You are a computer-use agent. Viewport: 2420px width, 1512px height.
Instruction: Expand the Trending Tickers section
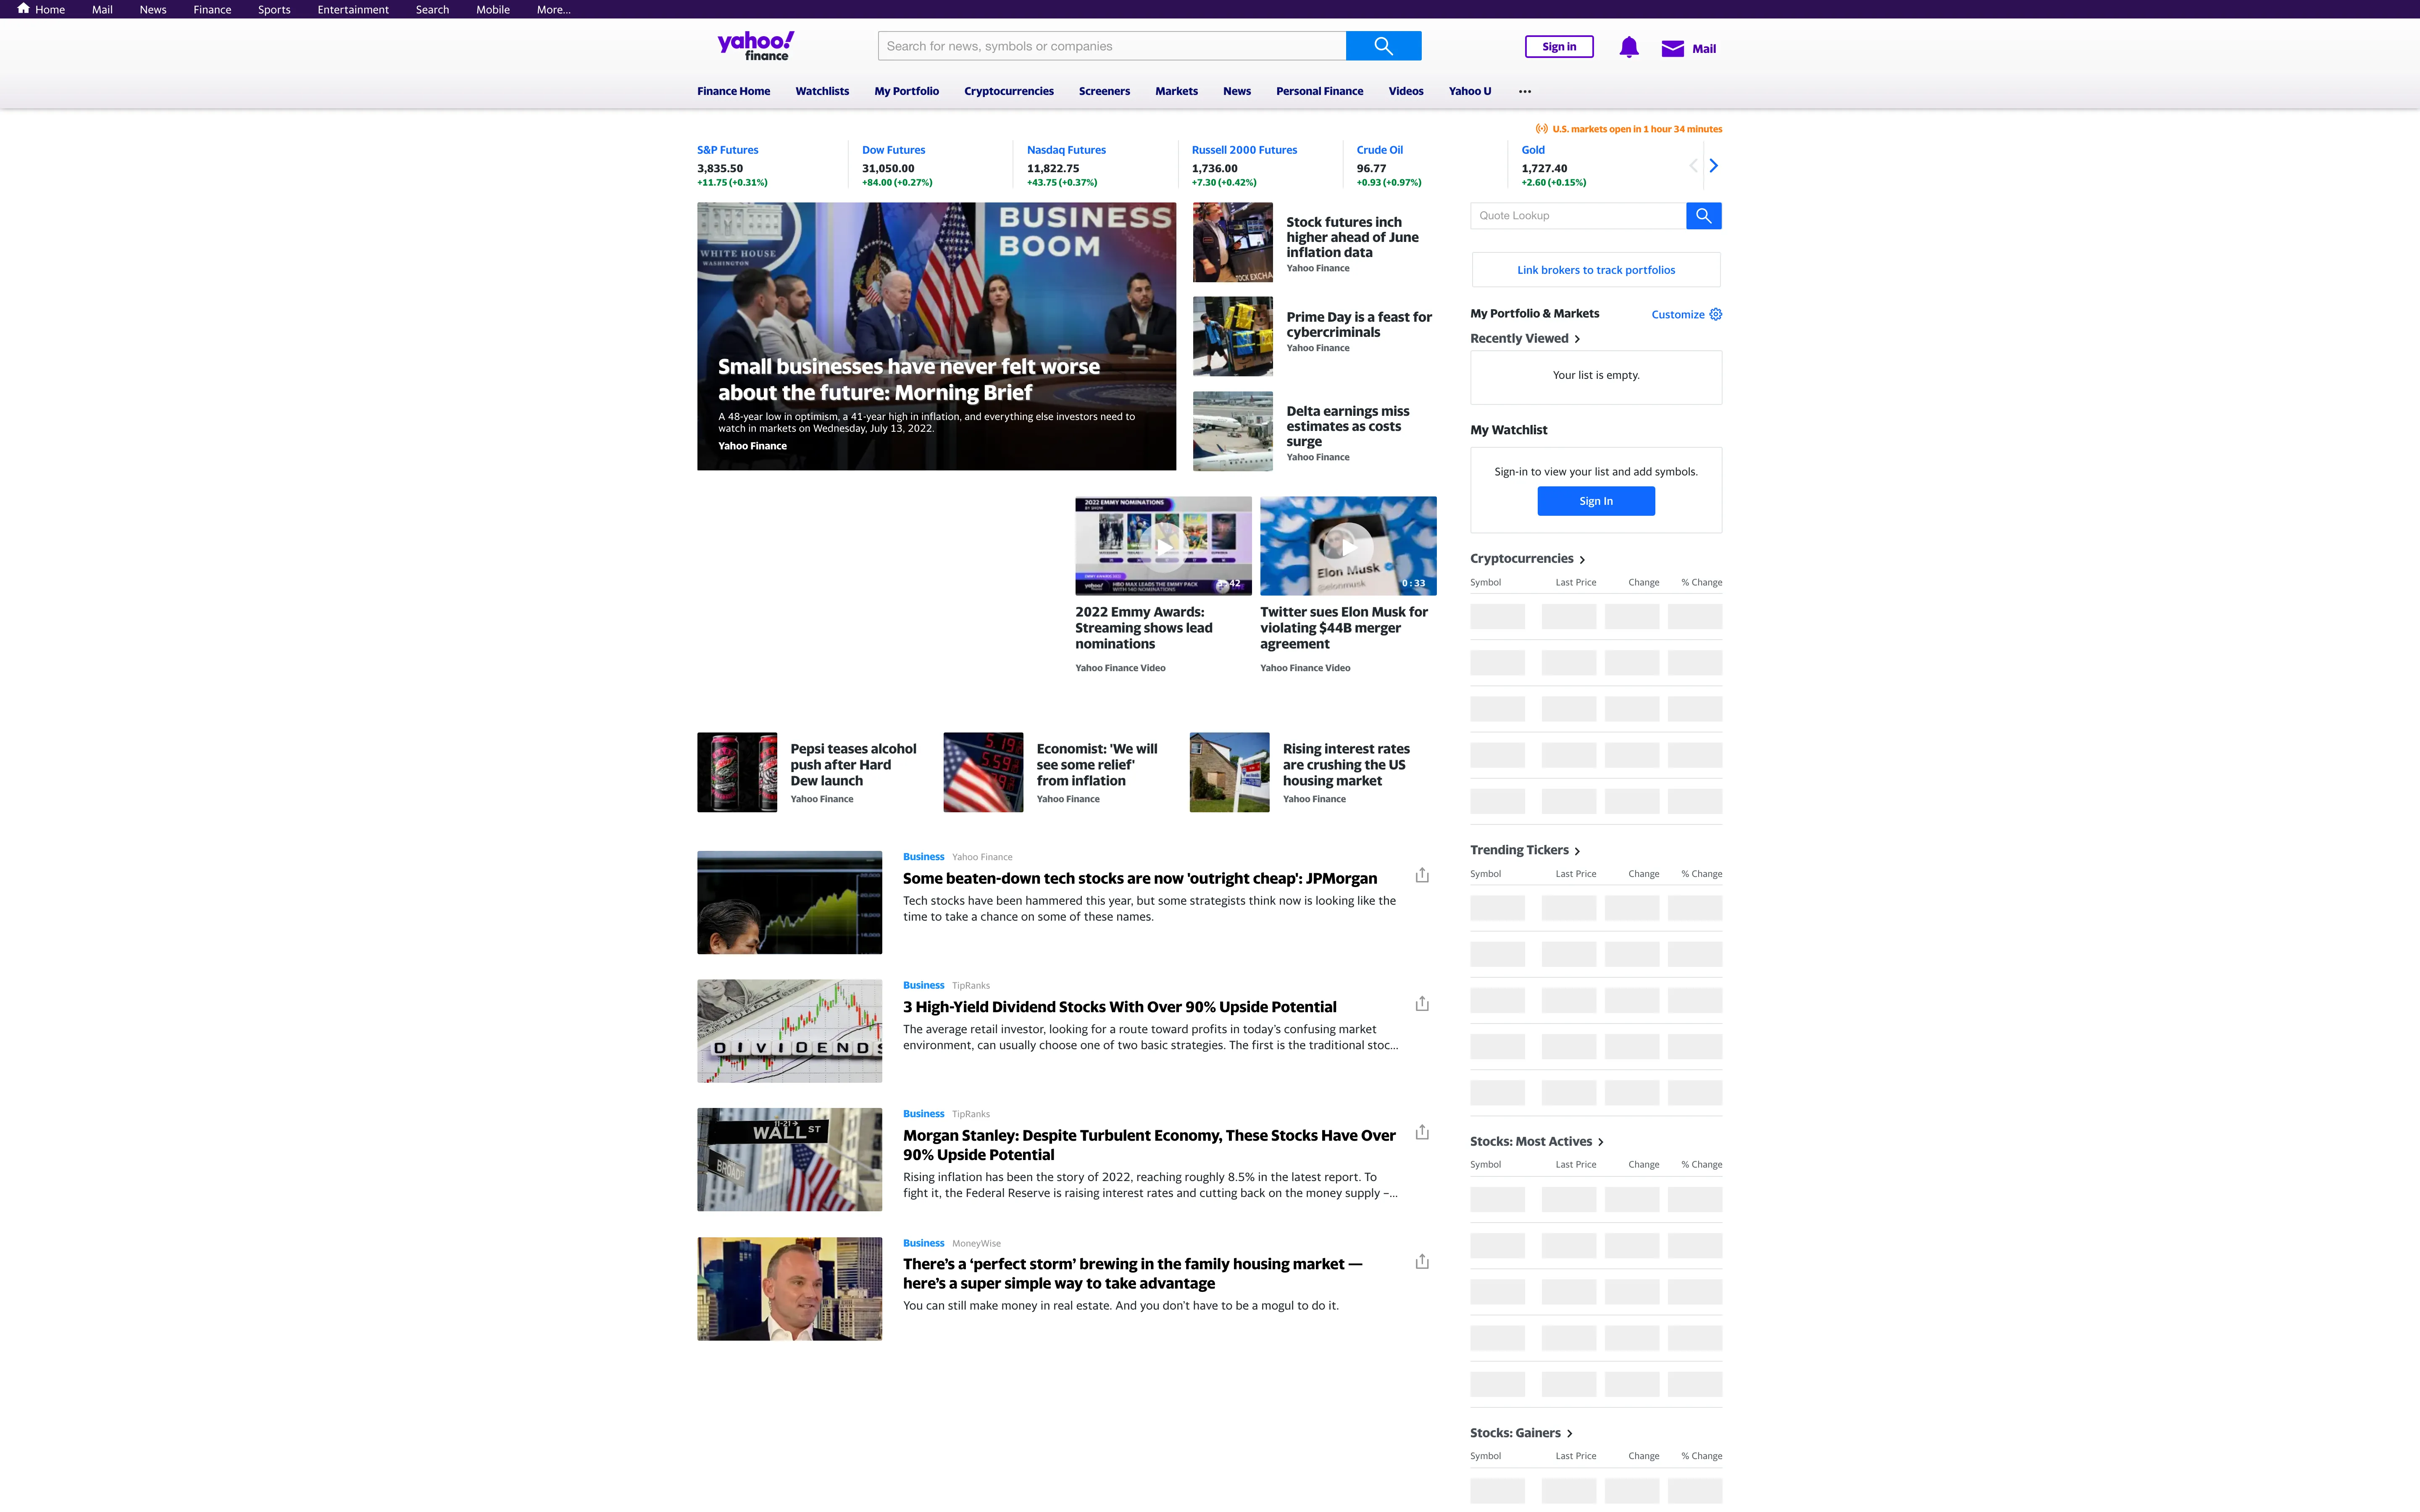point(1577,850)
